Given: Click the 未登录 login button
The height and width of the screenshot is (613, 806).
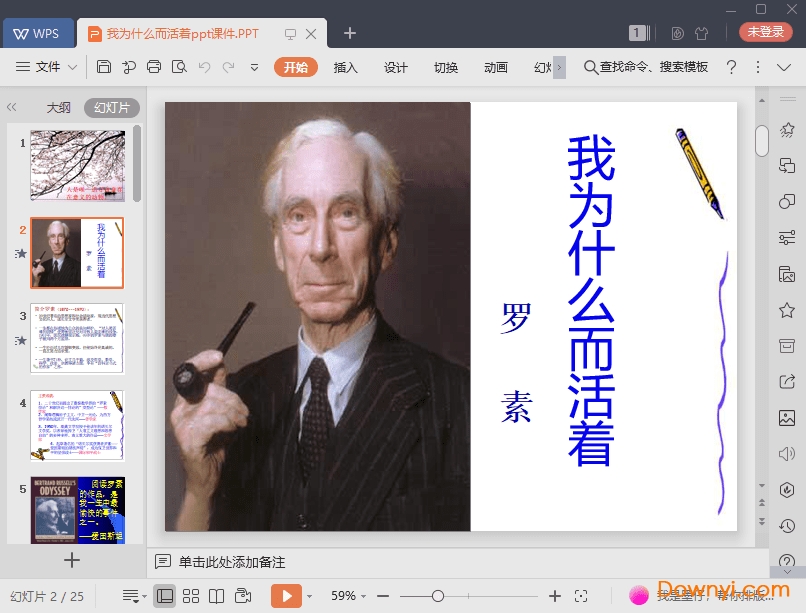Looking at the screenshot, I should [764, 31].
